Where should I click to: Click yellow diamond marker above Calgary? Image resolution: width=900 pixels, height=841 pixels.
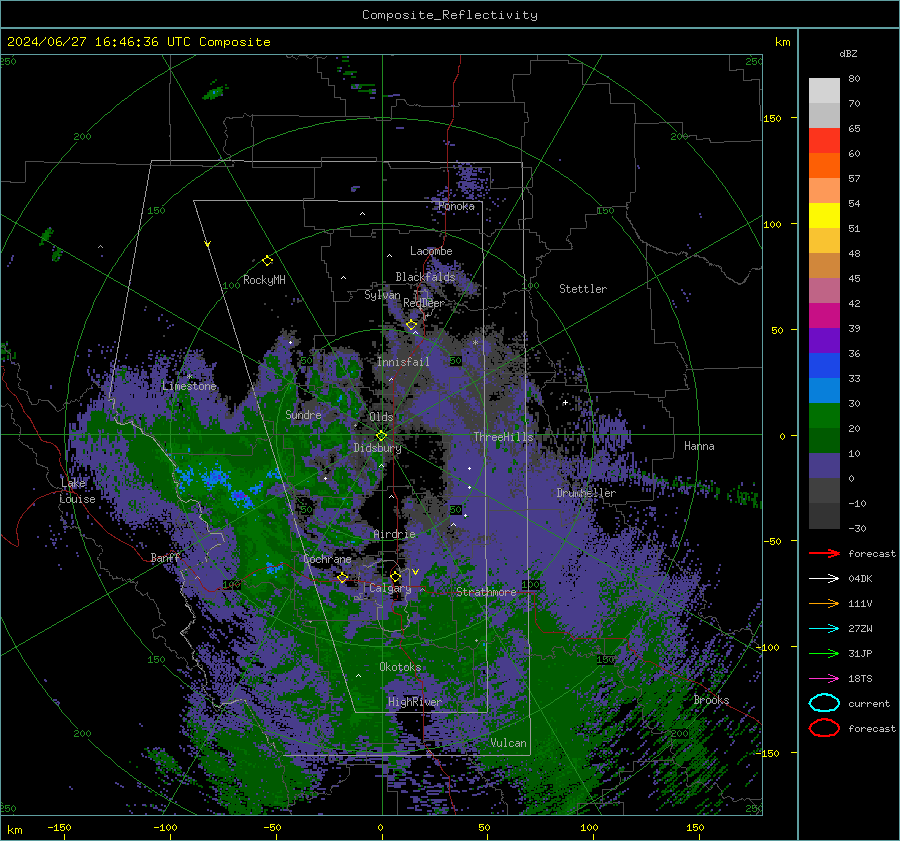point(395,576)
